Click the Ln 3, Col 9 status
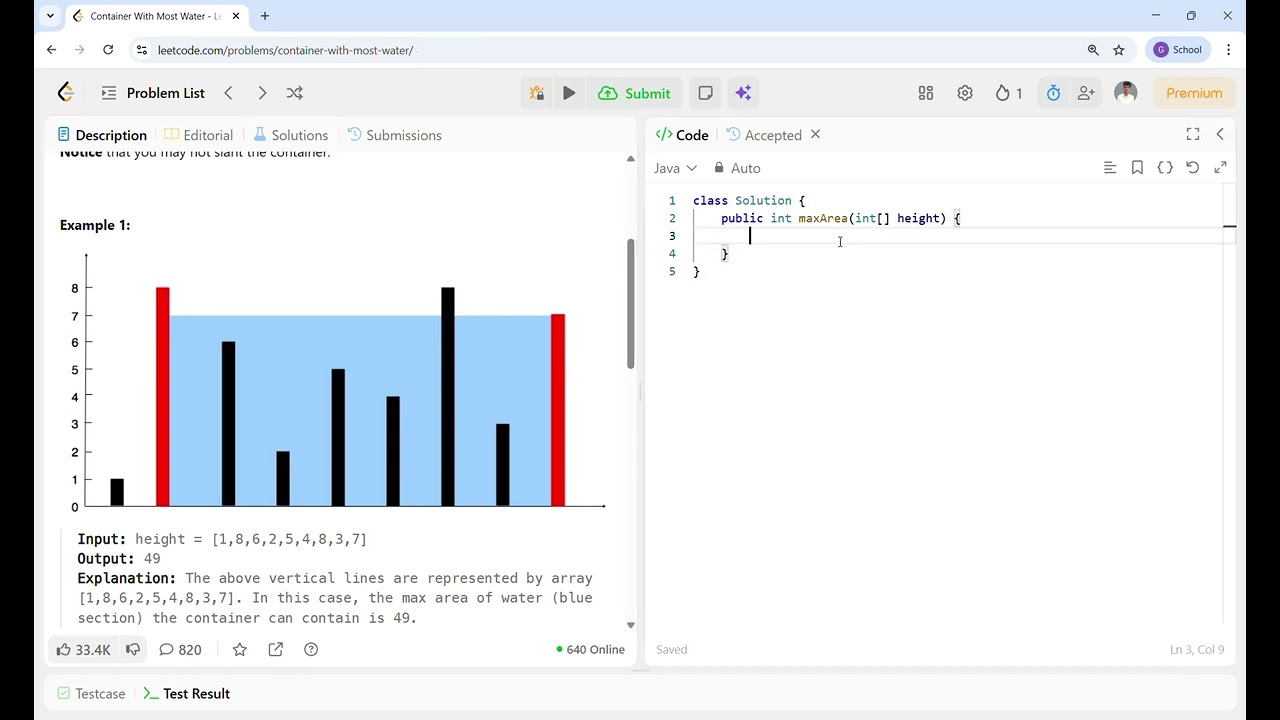This screenshot has width=1280, height=720. tap(1197, 649)
